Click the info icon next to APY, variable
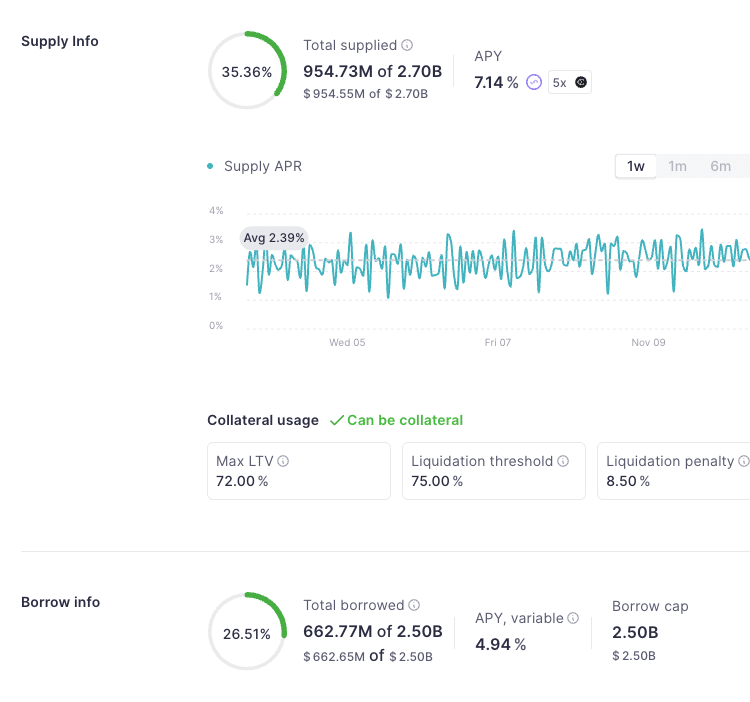The image size is (750, 702). [573, 618]
